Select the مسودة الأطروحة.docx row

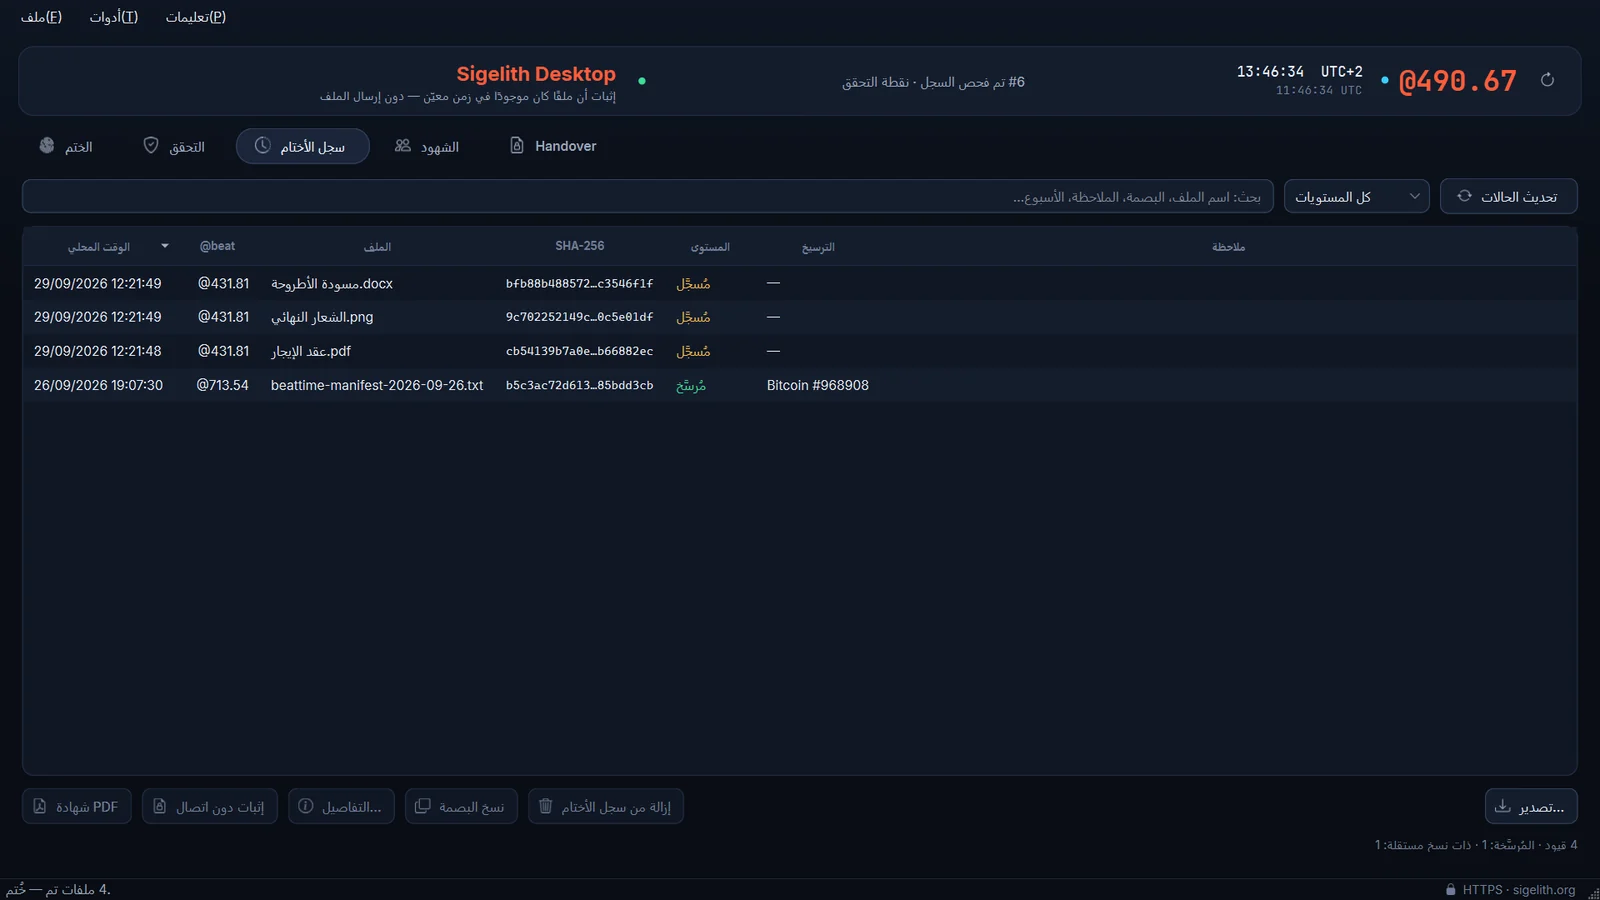point(800,284)
